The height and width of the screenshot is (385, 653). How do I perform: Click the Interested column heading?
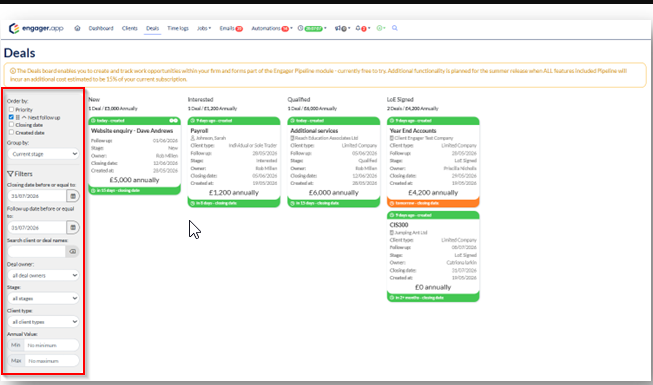coord(200,100)
